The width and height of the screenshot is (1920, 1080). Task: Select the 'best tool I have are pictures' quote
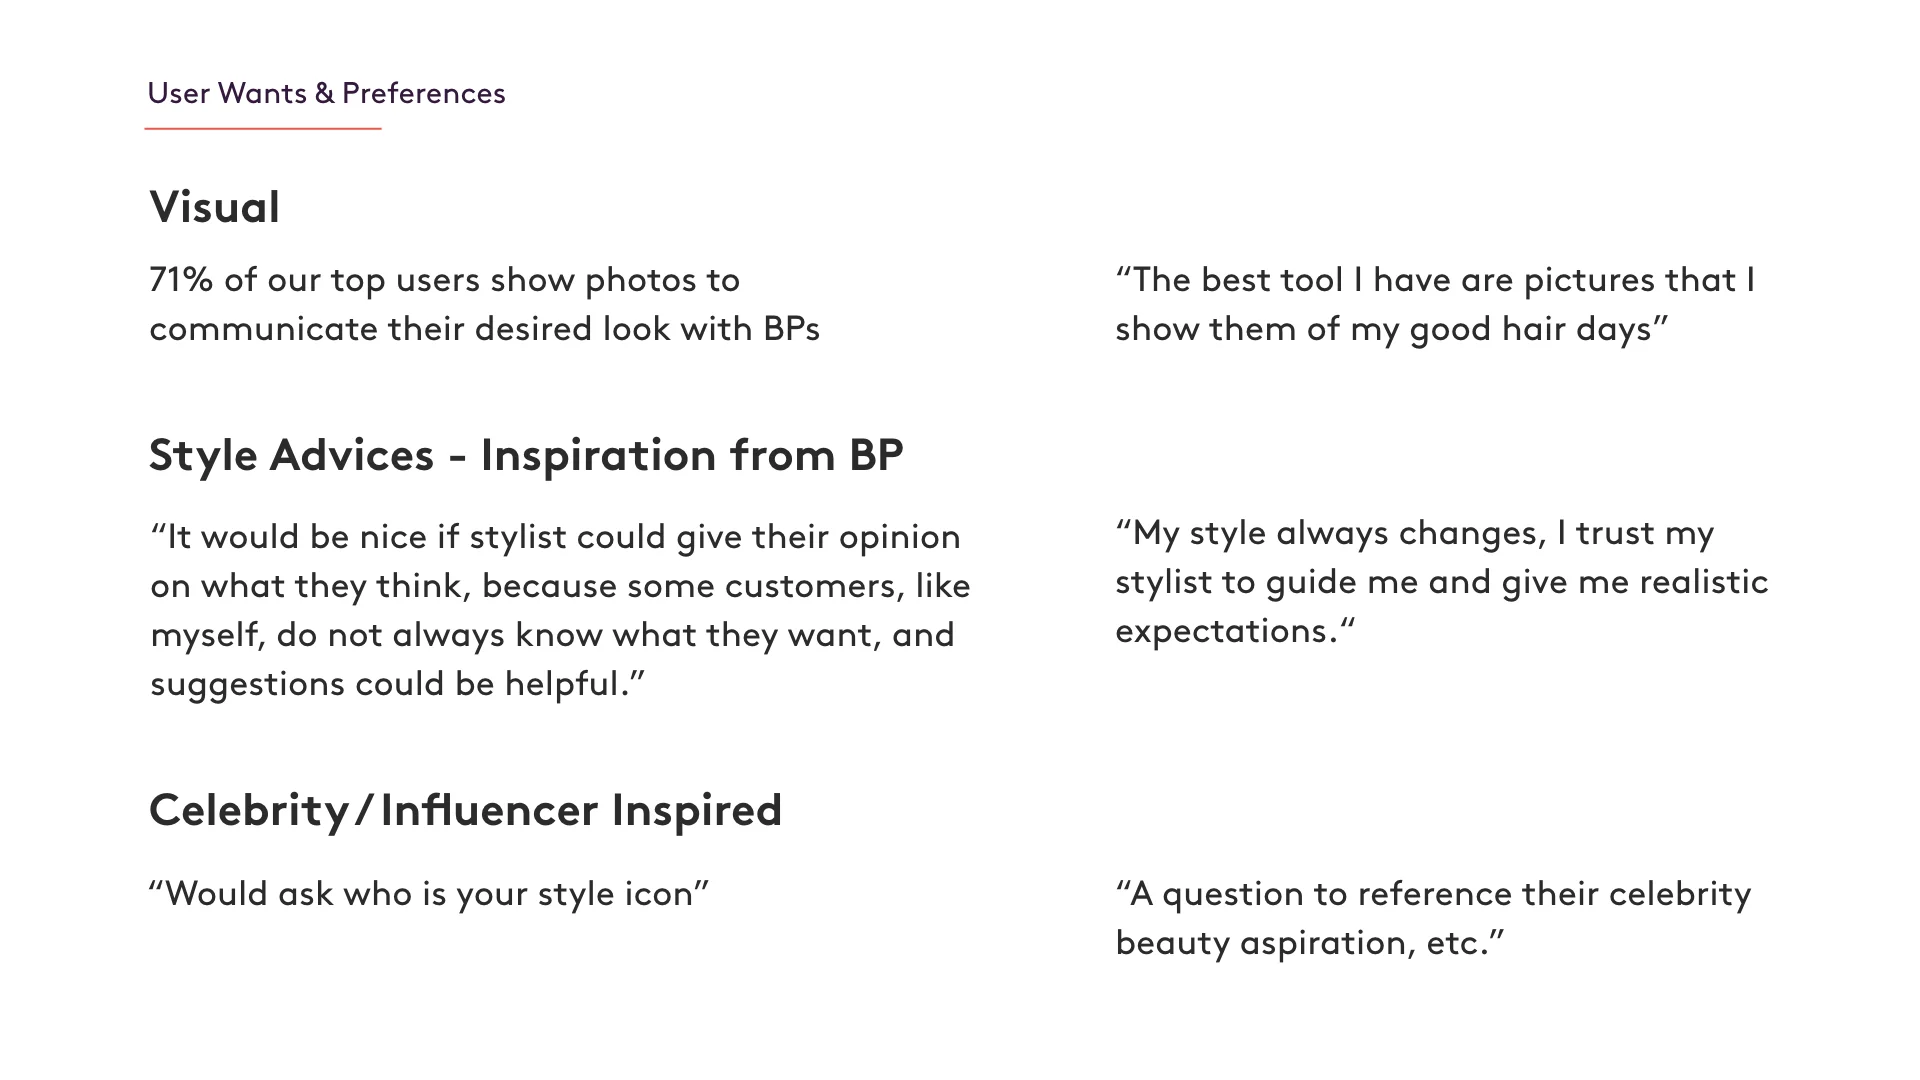click(1435, 280)
